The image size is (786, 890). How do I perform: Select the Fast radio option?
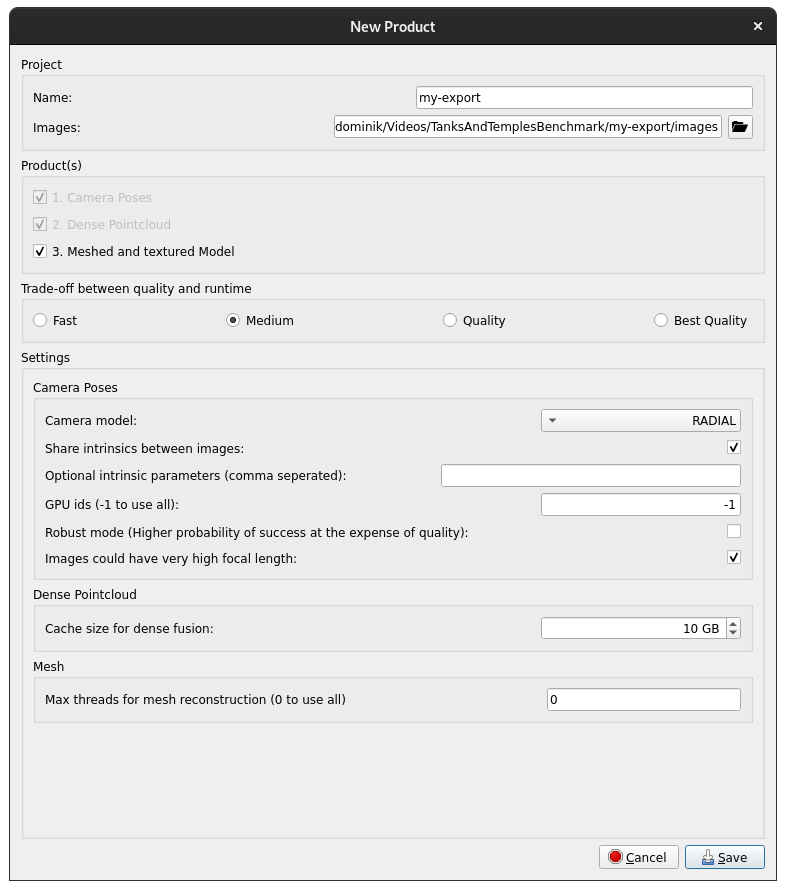pos(40,321)
